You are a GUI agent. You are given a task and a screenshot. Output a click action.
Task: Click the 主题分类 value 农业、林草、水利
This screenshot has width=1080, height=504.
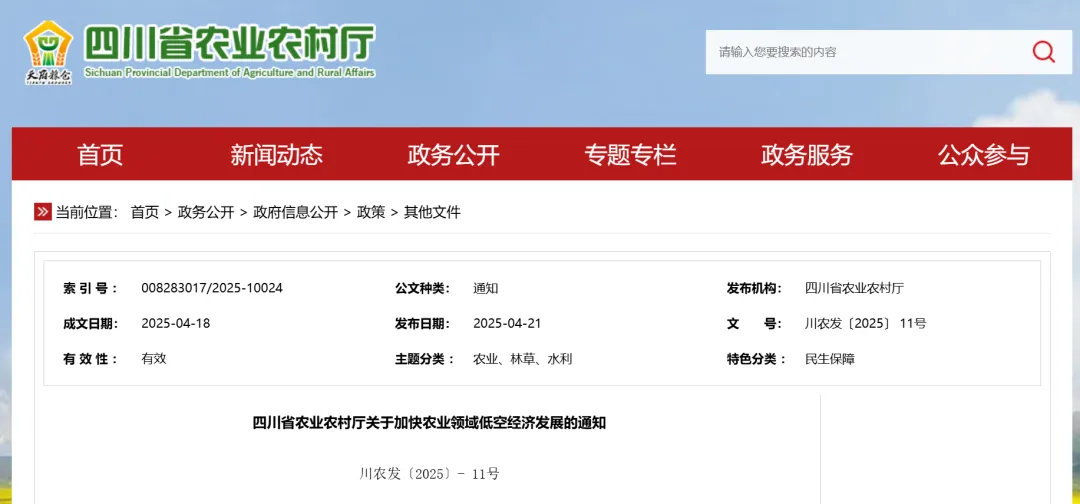[523, 359]
